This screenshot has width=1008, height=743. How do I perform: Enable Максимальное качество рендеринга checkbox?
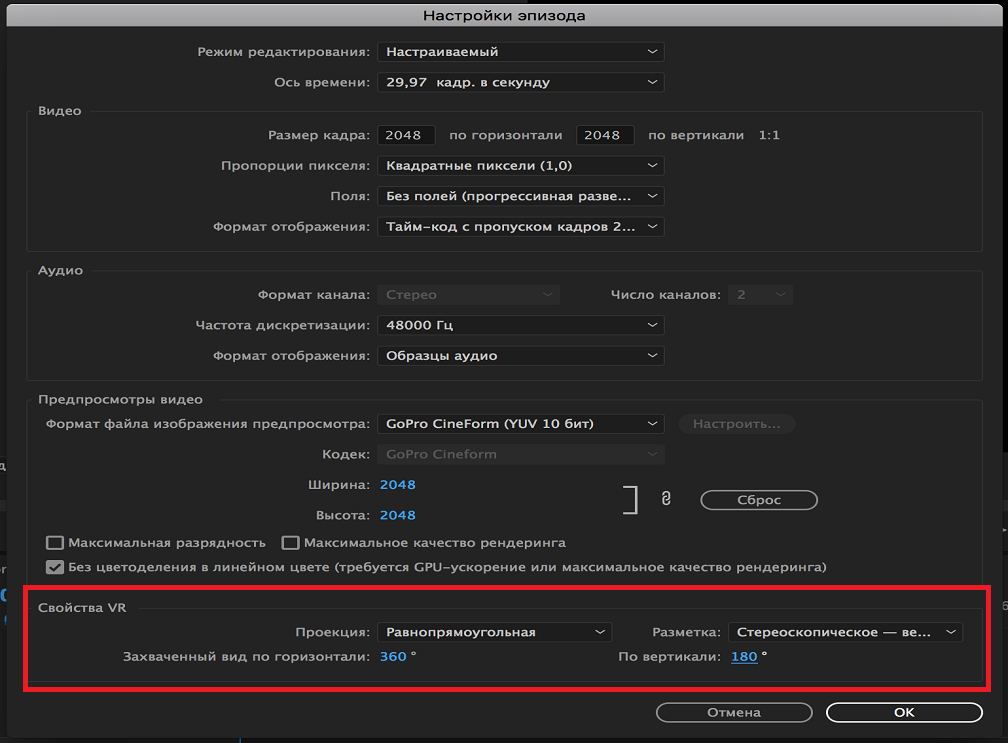coord(291,543)
